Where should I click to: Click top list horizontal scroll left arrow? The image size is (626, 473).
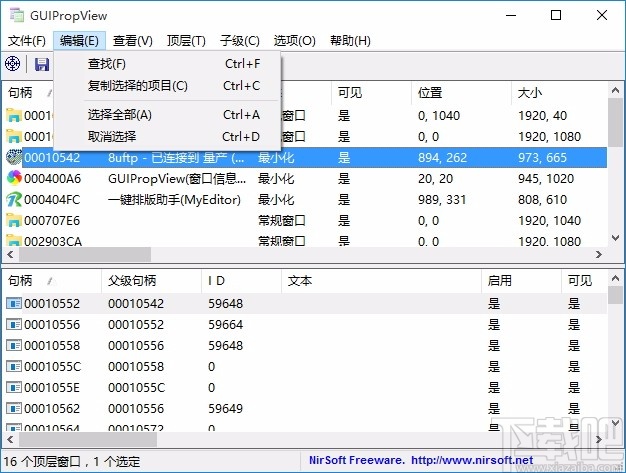point(11,254)
